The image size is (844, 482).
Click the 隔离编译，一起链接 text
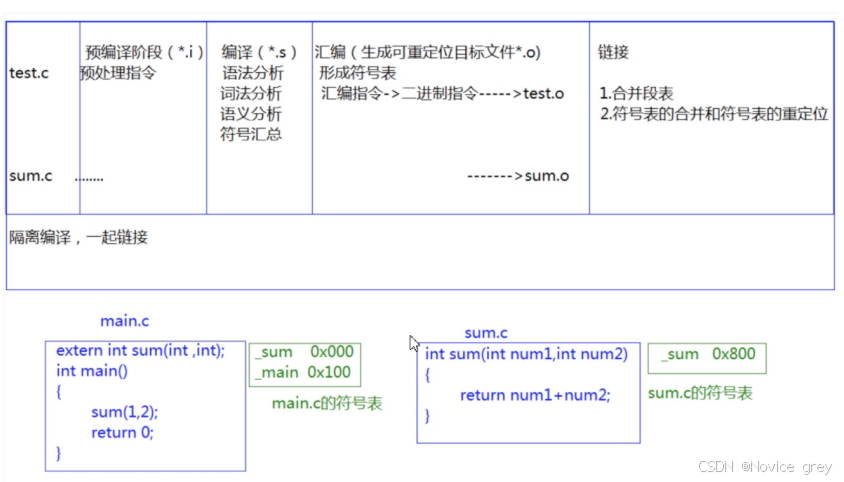(78, 237)
